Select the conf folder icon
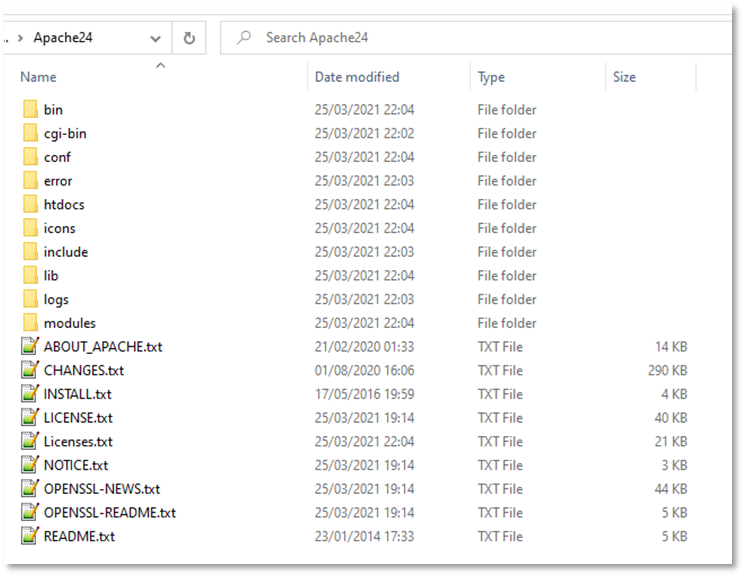The height and width of the screenshot is (577, 745). [x=30, y=157]
